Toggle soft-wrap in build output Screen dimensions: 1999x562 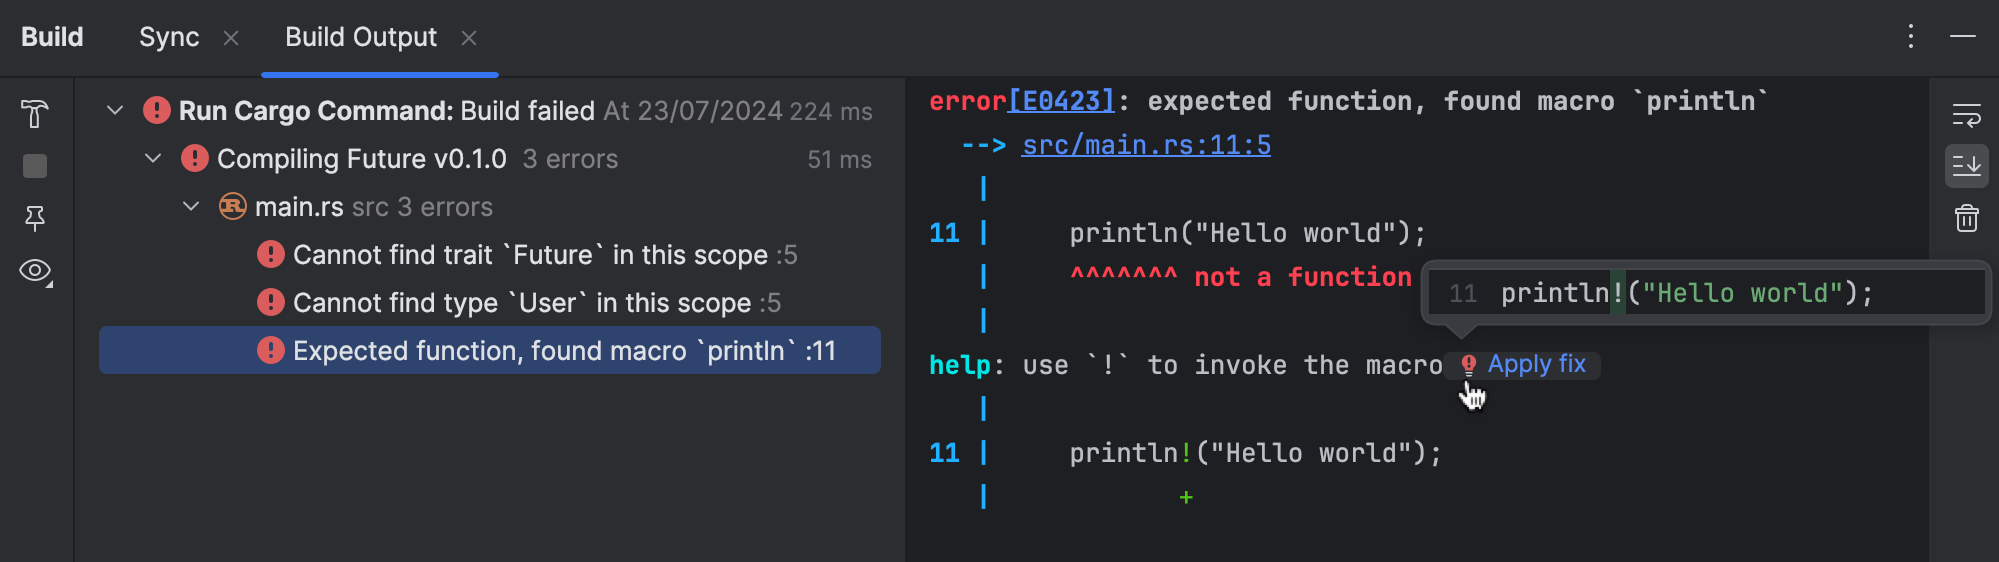[x=1966, y=115]
